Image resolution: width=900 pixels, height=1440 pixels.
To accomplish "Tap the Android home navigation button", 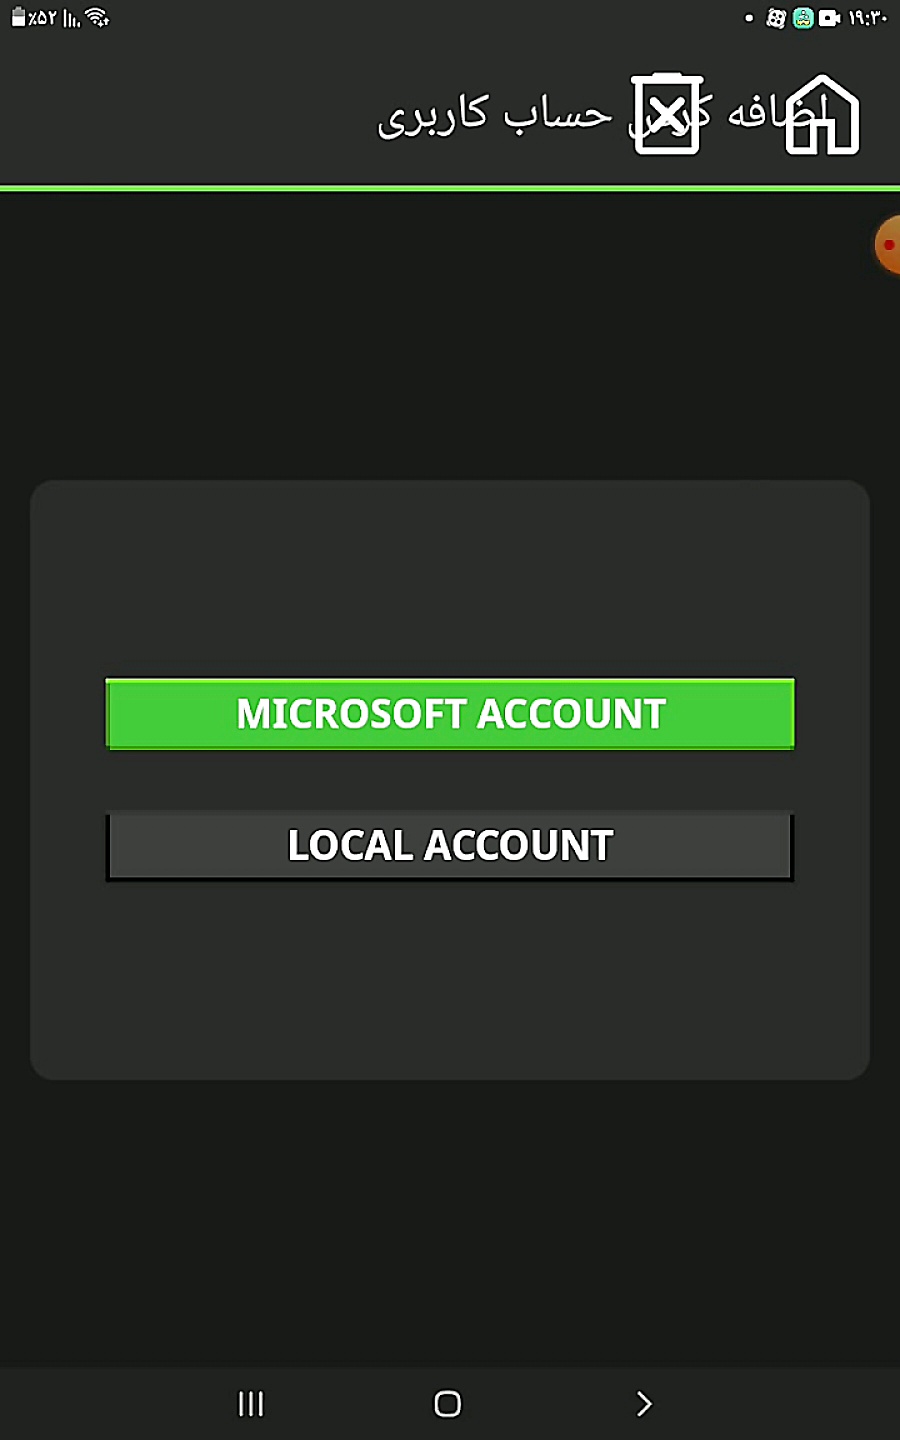I will pyautogui.click(x=448, y=1404).
